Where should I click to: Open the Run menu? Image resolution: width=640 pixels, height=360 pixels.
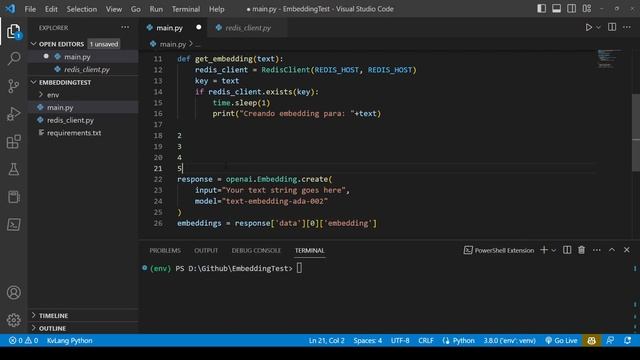pyautogui.click(x=156, y=9)
